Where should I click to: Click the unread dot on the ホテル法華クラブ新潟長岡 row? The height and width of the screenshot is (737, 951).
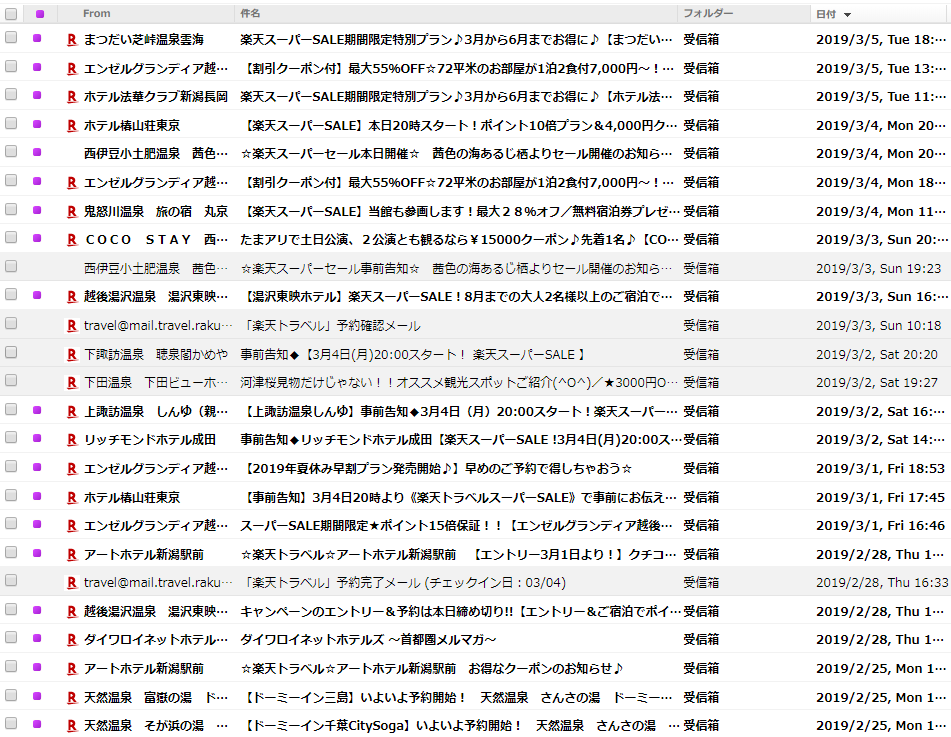point(37,95)
